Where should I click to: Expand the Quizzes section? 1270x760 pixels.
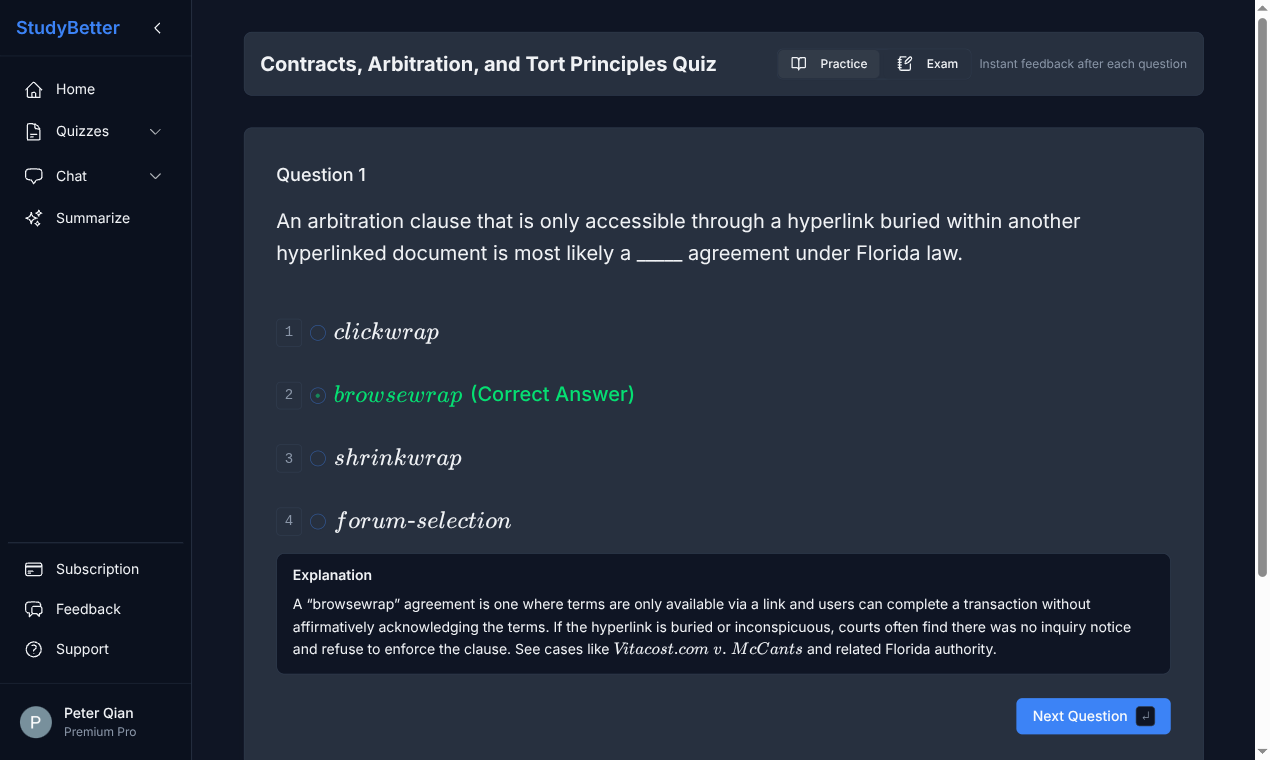155,131
